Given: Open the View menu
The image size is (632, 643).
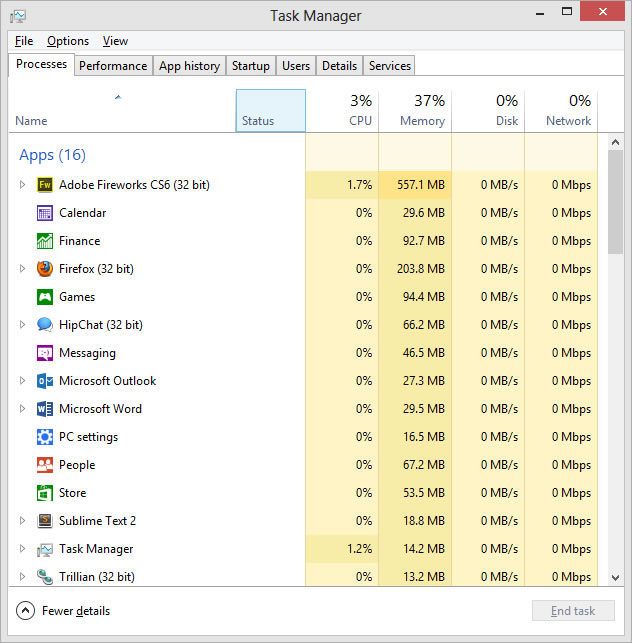Looking at the screenshot, I should tap(115, 41).
